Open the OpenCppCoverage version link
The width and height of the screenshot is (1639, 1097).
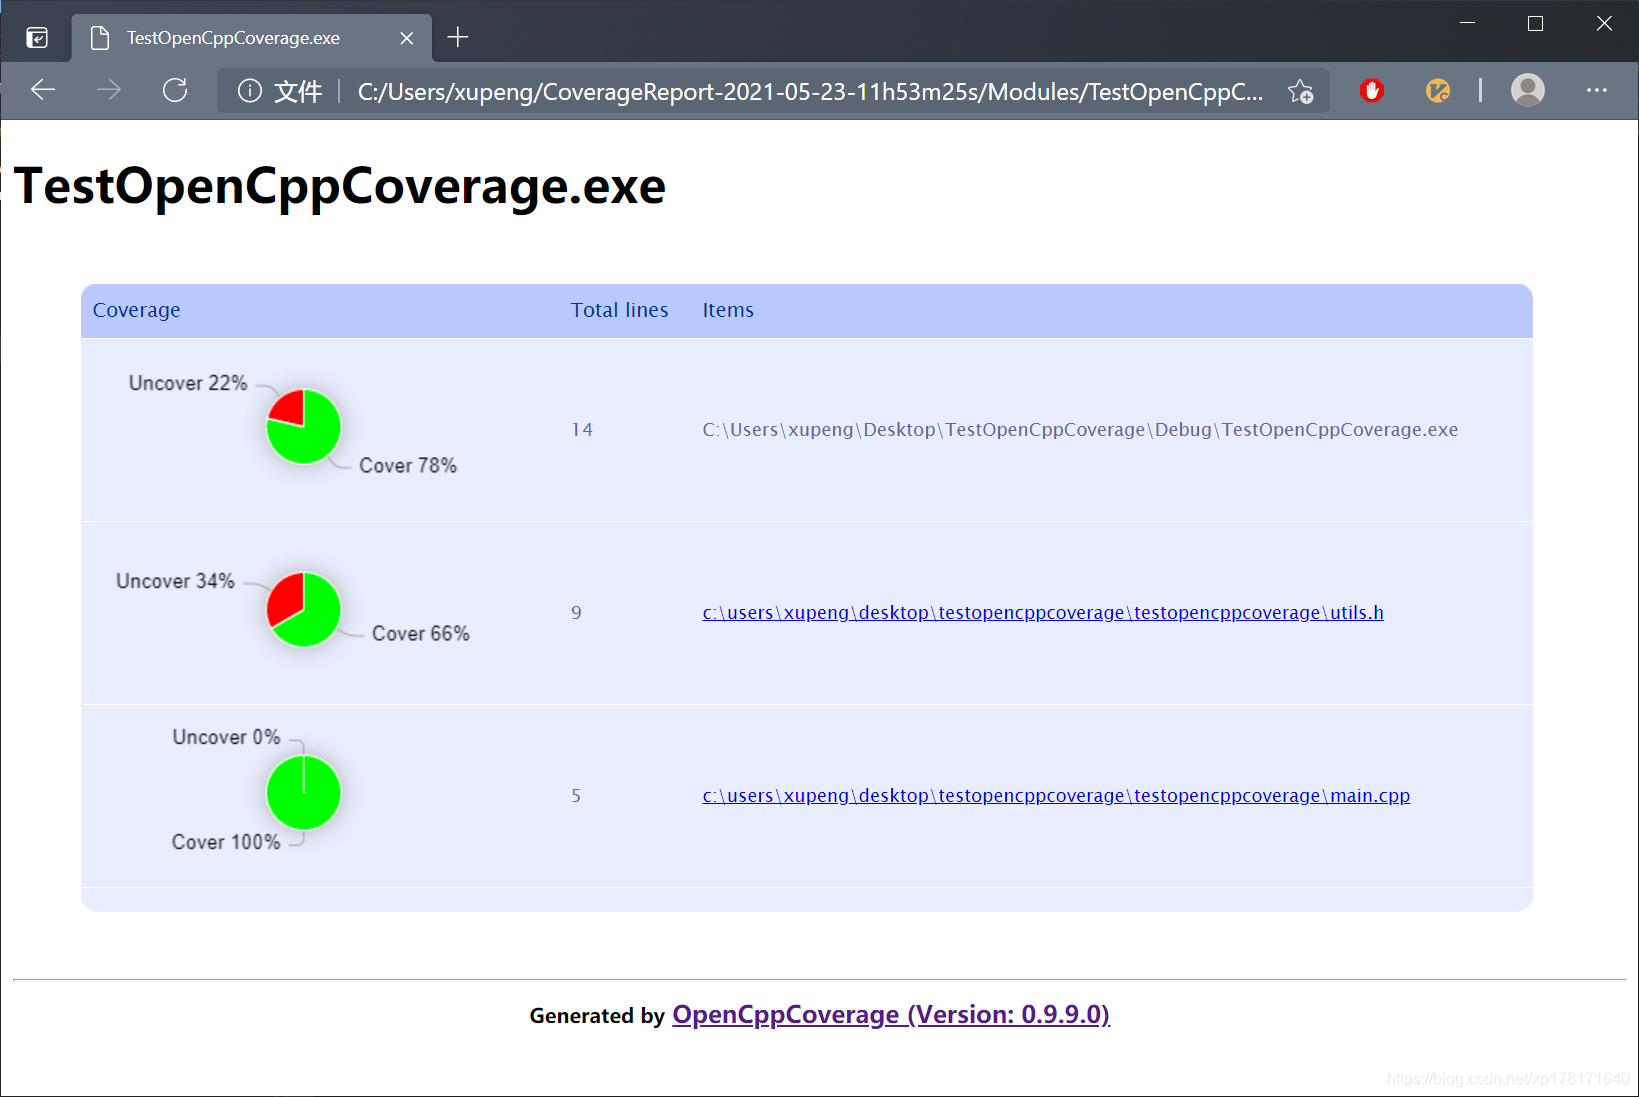pos(891,1015)
